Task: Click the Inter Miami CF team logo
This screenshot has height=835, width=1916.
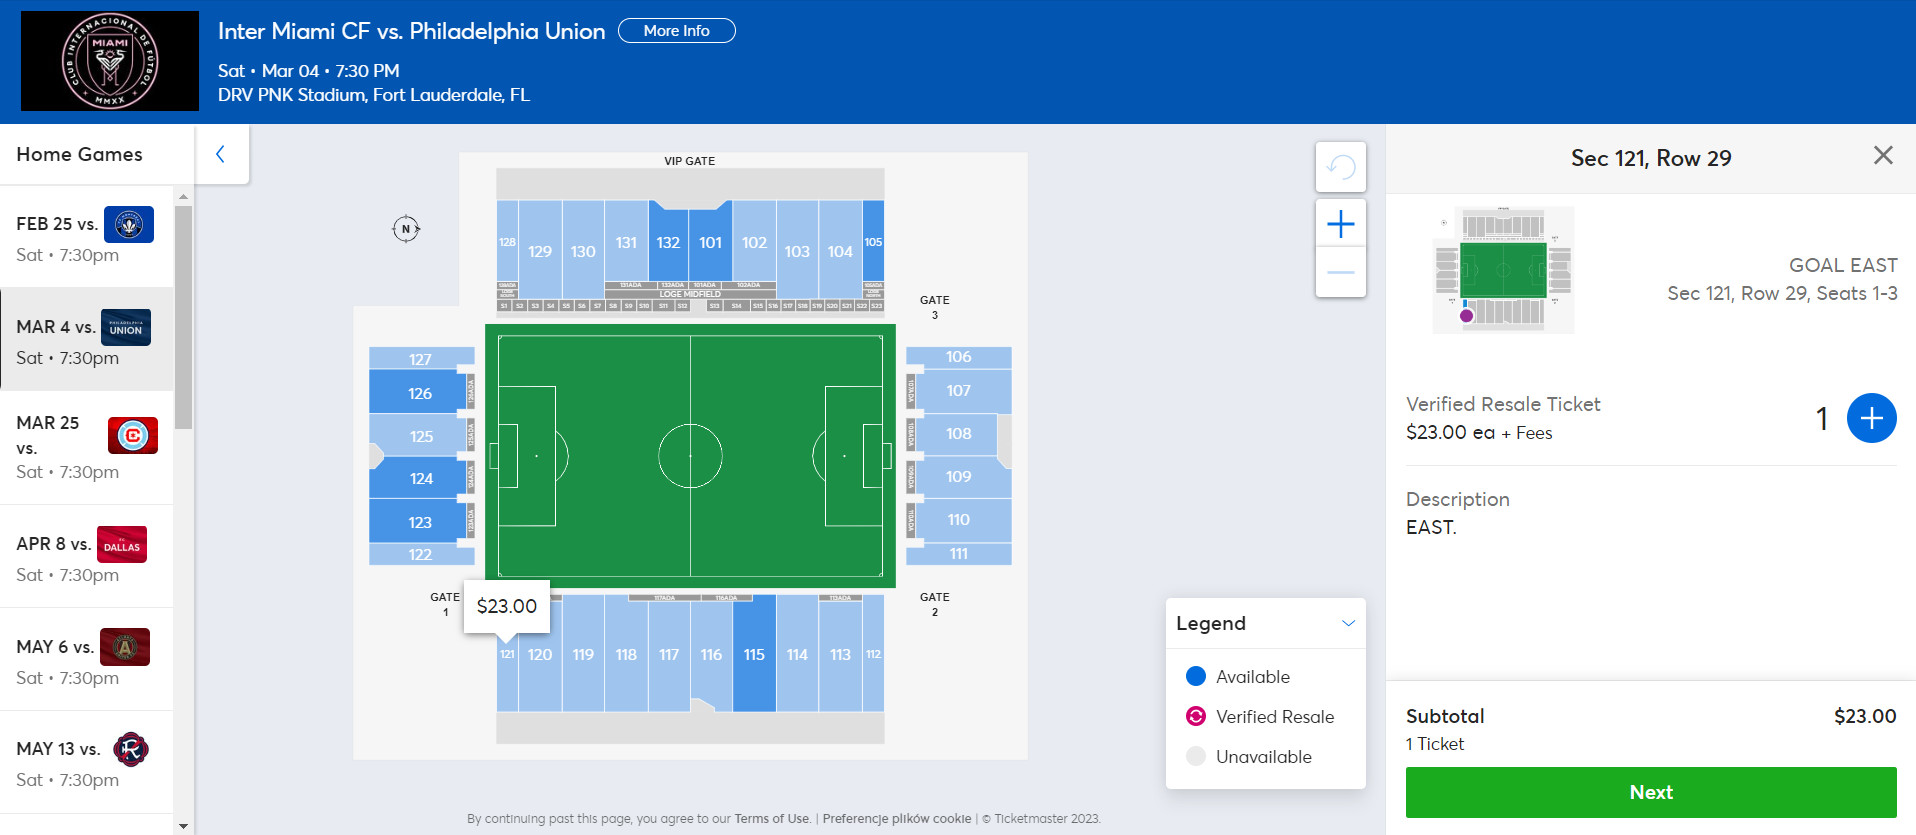Action: click(110, 61)
